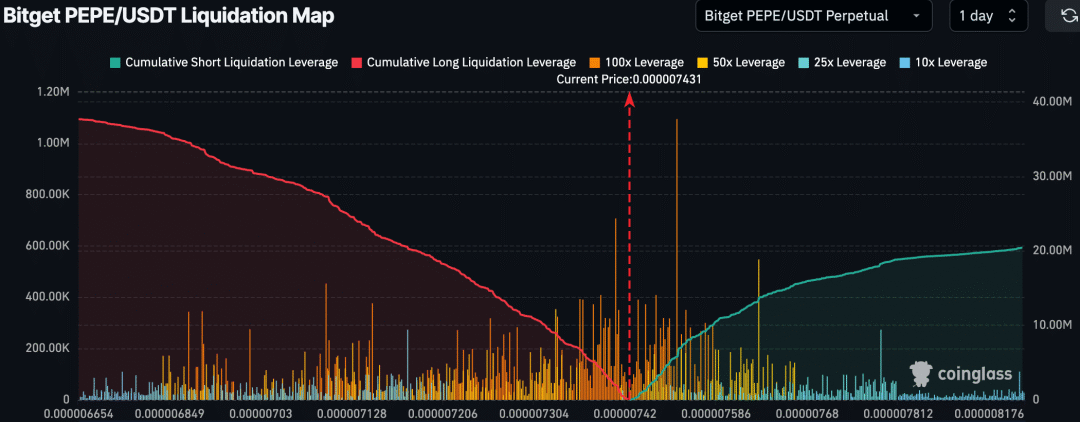The width and height of the screenshot is (1080, 422).
Task: Click the Current Price:0.000007431 label
Action: click(630, 80)
